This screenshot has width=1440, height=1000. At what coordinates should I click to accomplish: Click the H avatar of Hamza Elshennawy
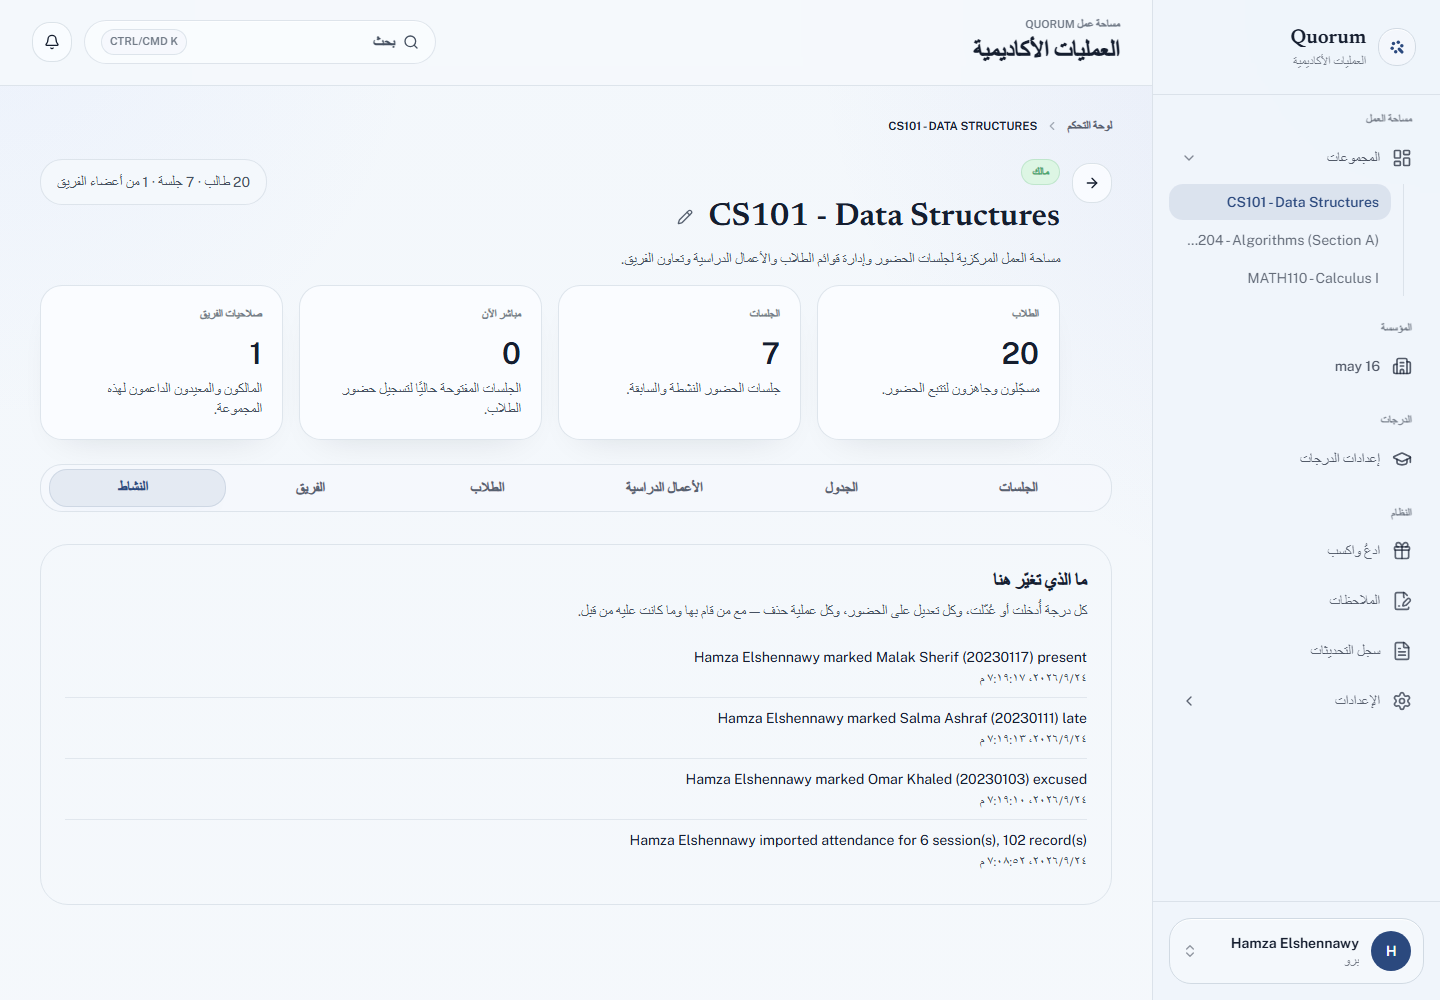coord(1391,951)
